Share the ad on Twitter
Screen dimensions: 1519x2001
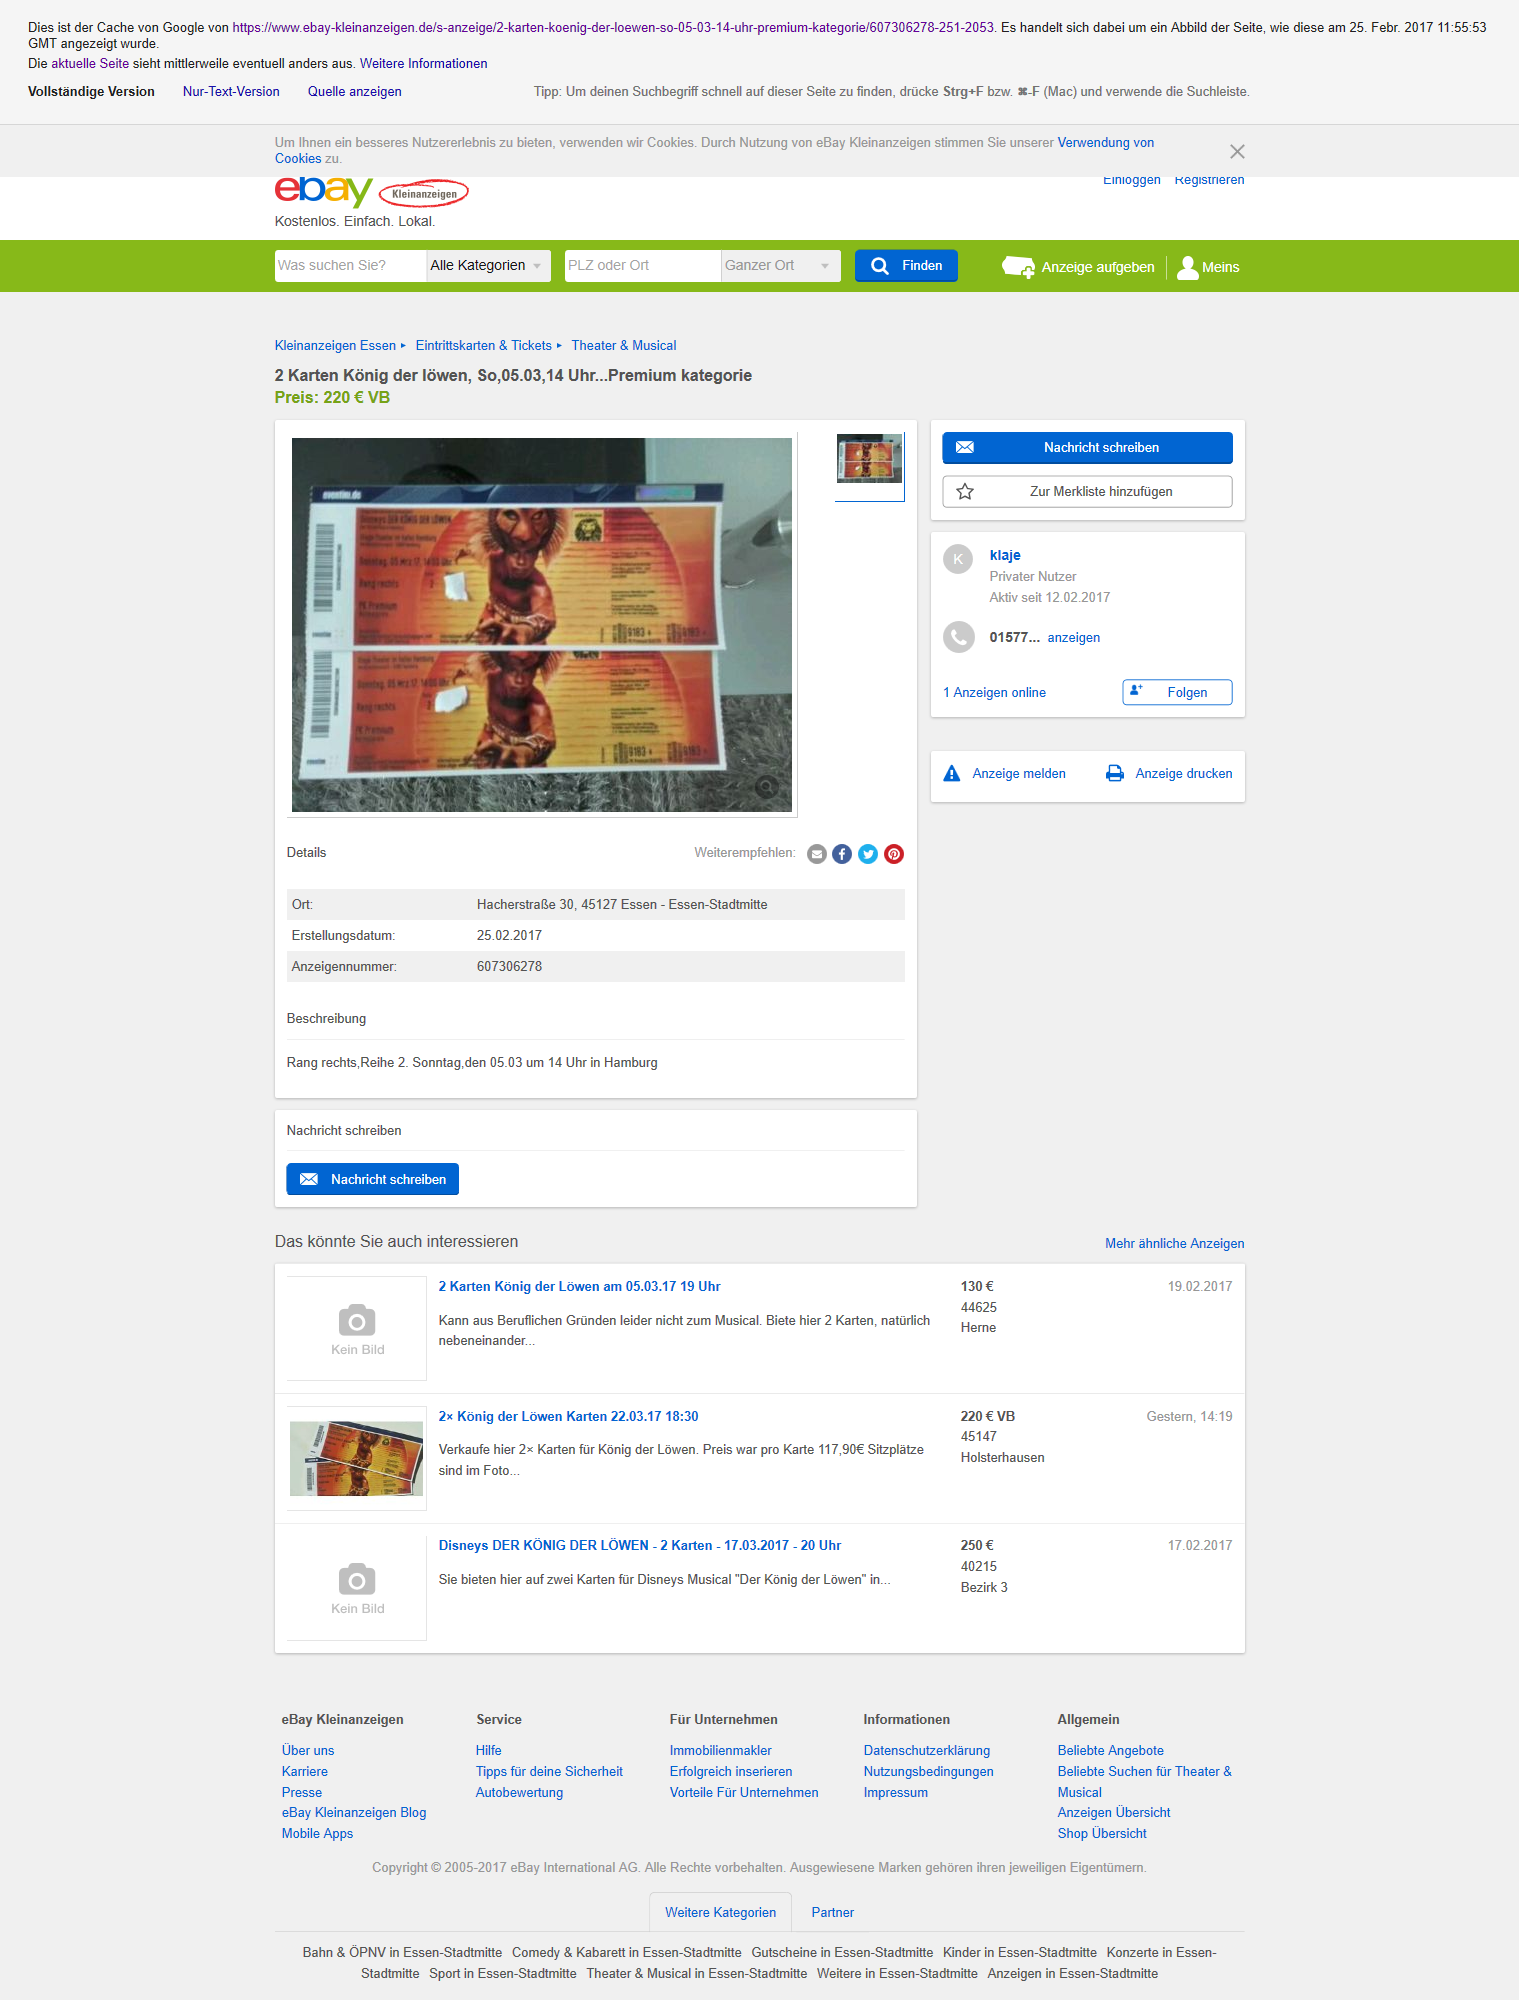tap(868, 854)
